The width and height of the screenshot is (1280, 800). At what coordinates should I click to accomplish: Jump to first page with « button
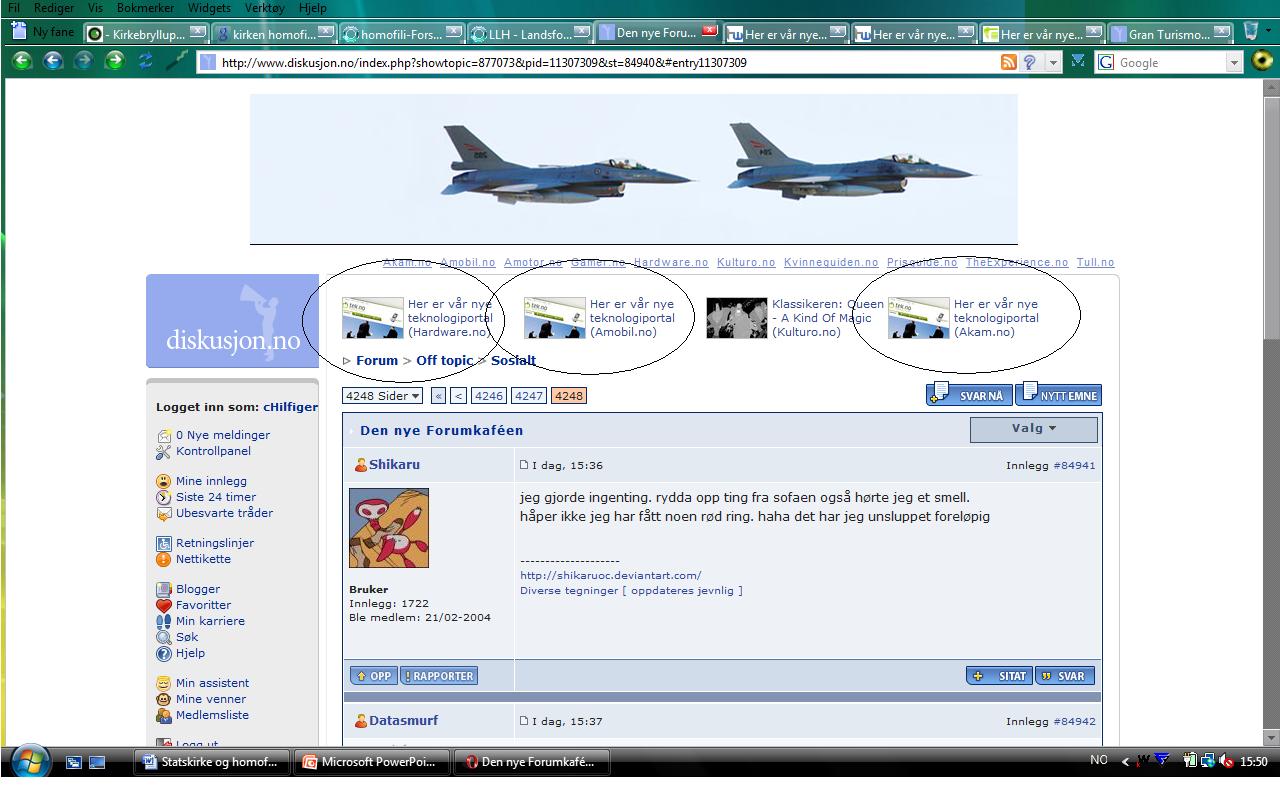[438, 396]
